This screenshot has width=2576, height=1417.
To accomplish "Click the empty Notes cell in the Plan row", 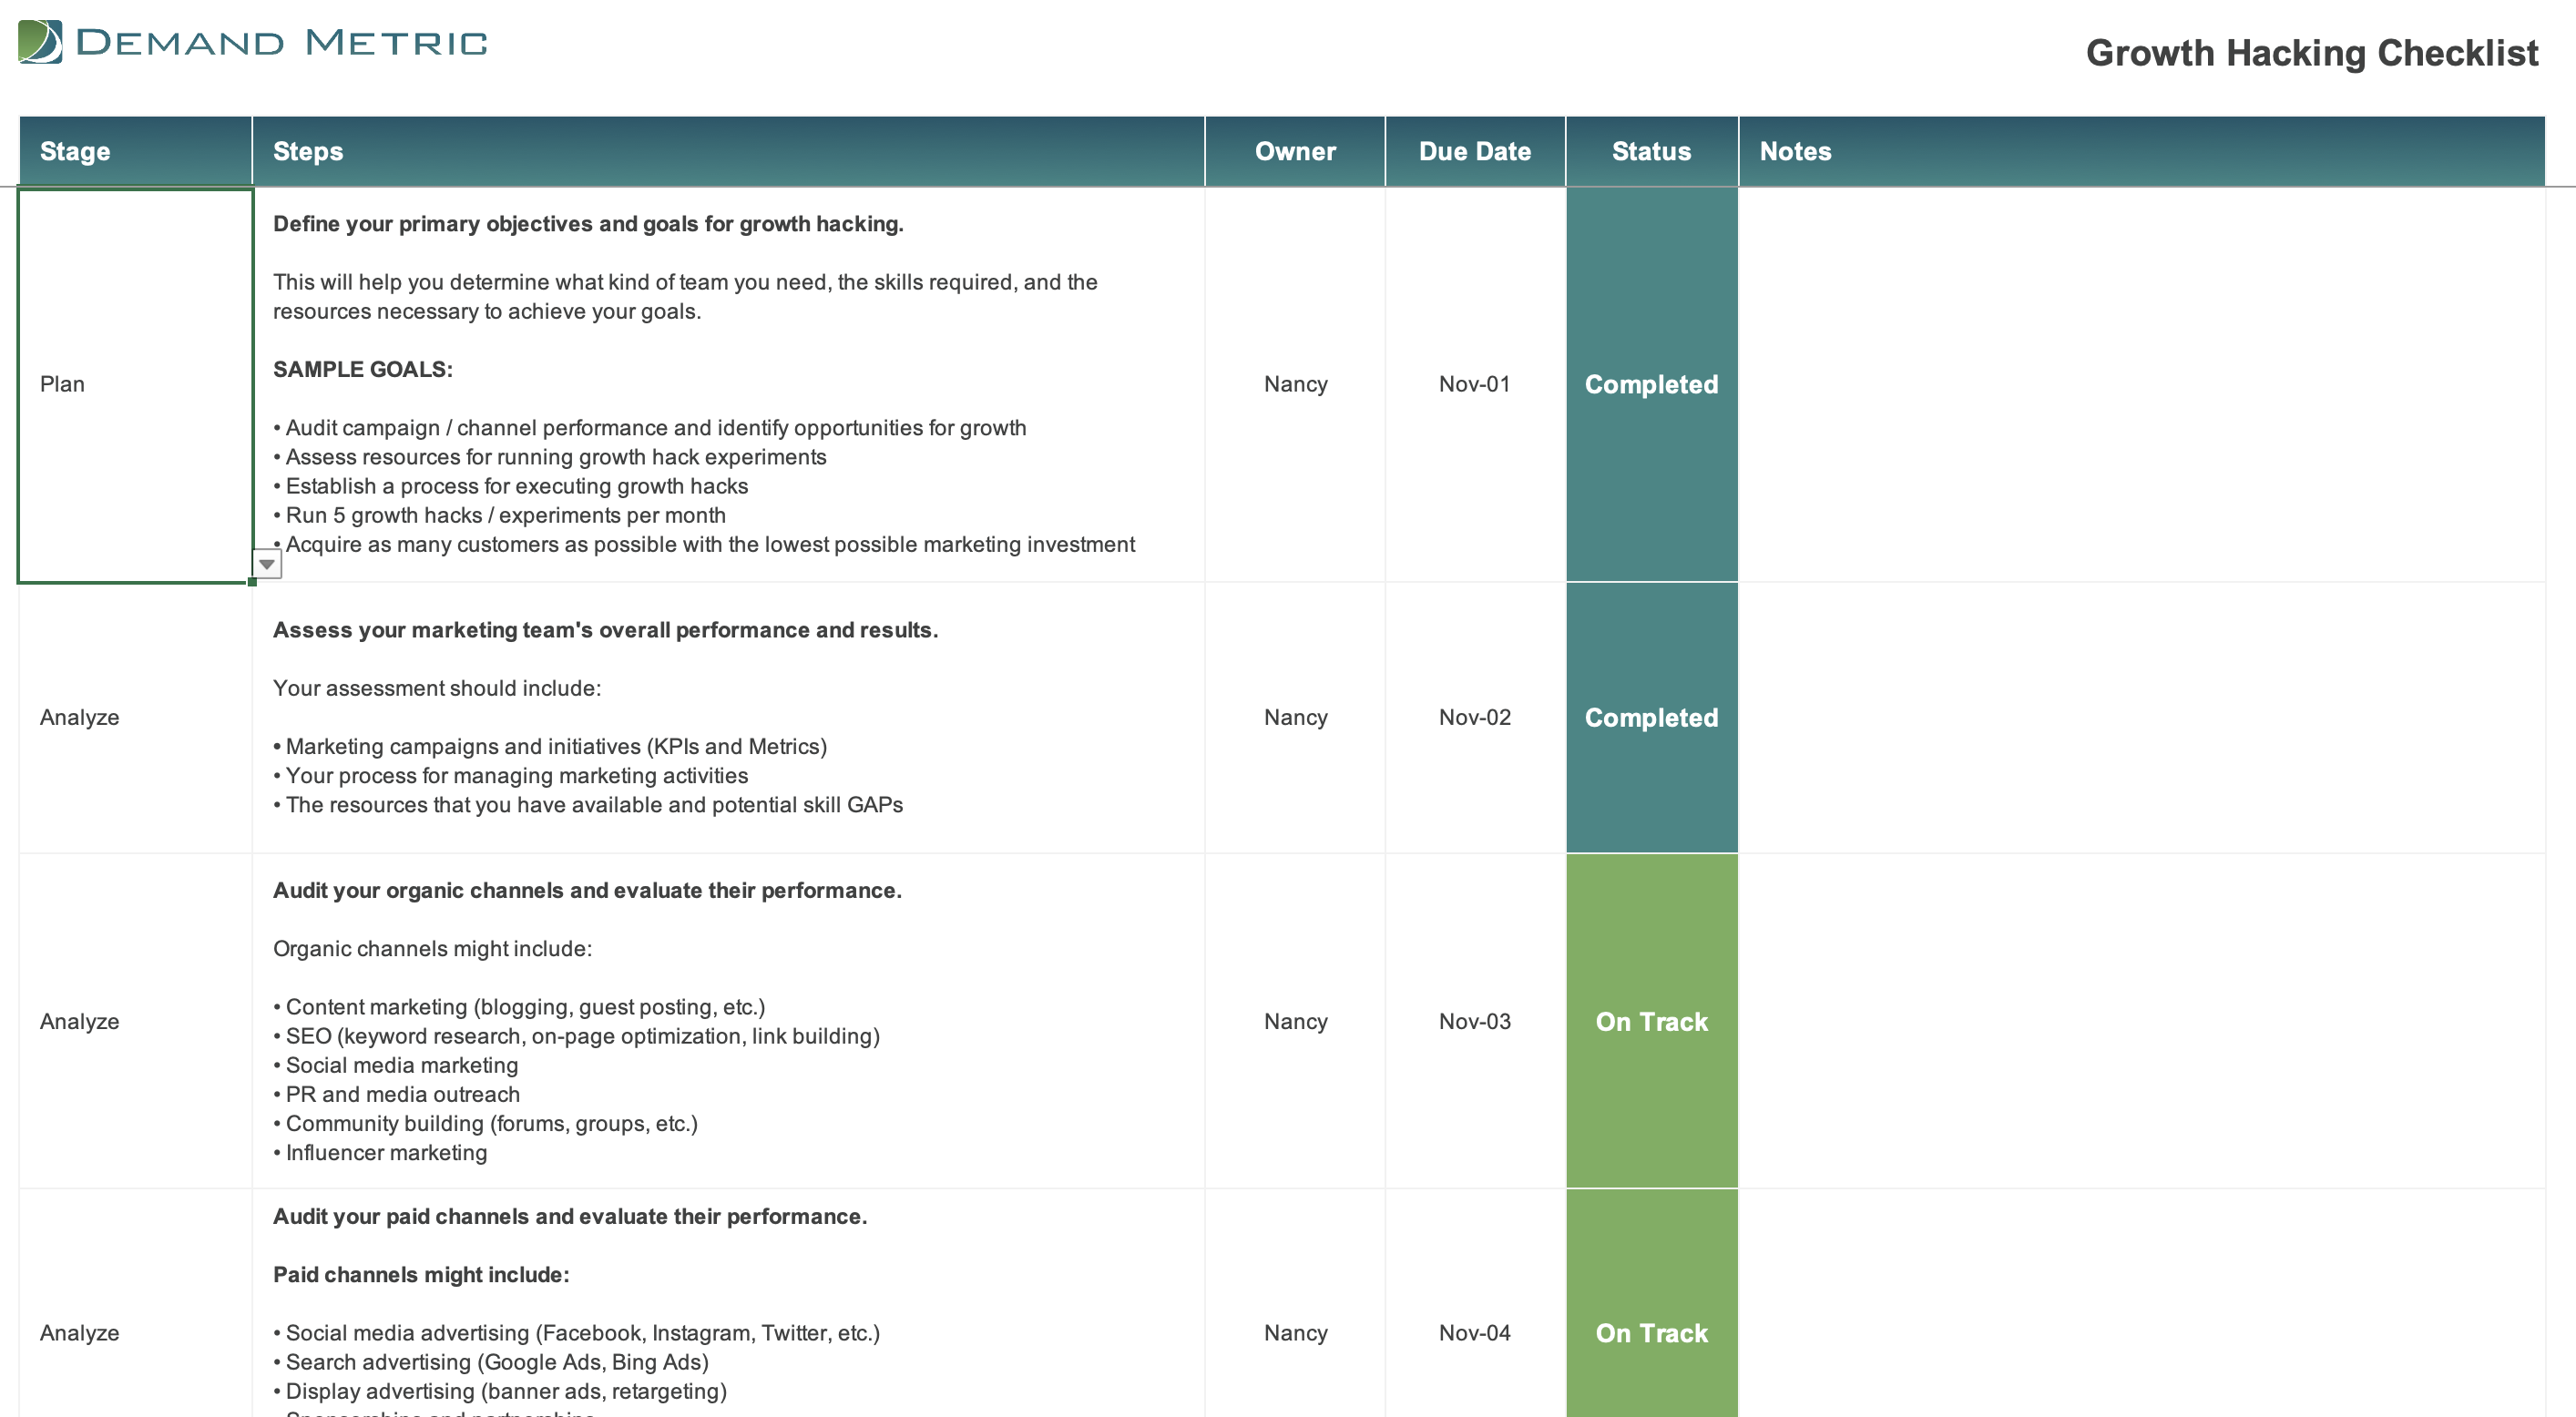I will click(2142, 385).
